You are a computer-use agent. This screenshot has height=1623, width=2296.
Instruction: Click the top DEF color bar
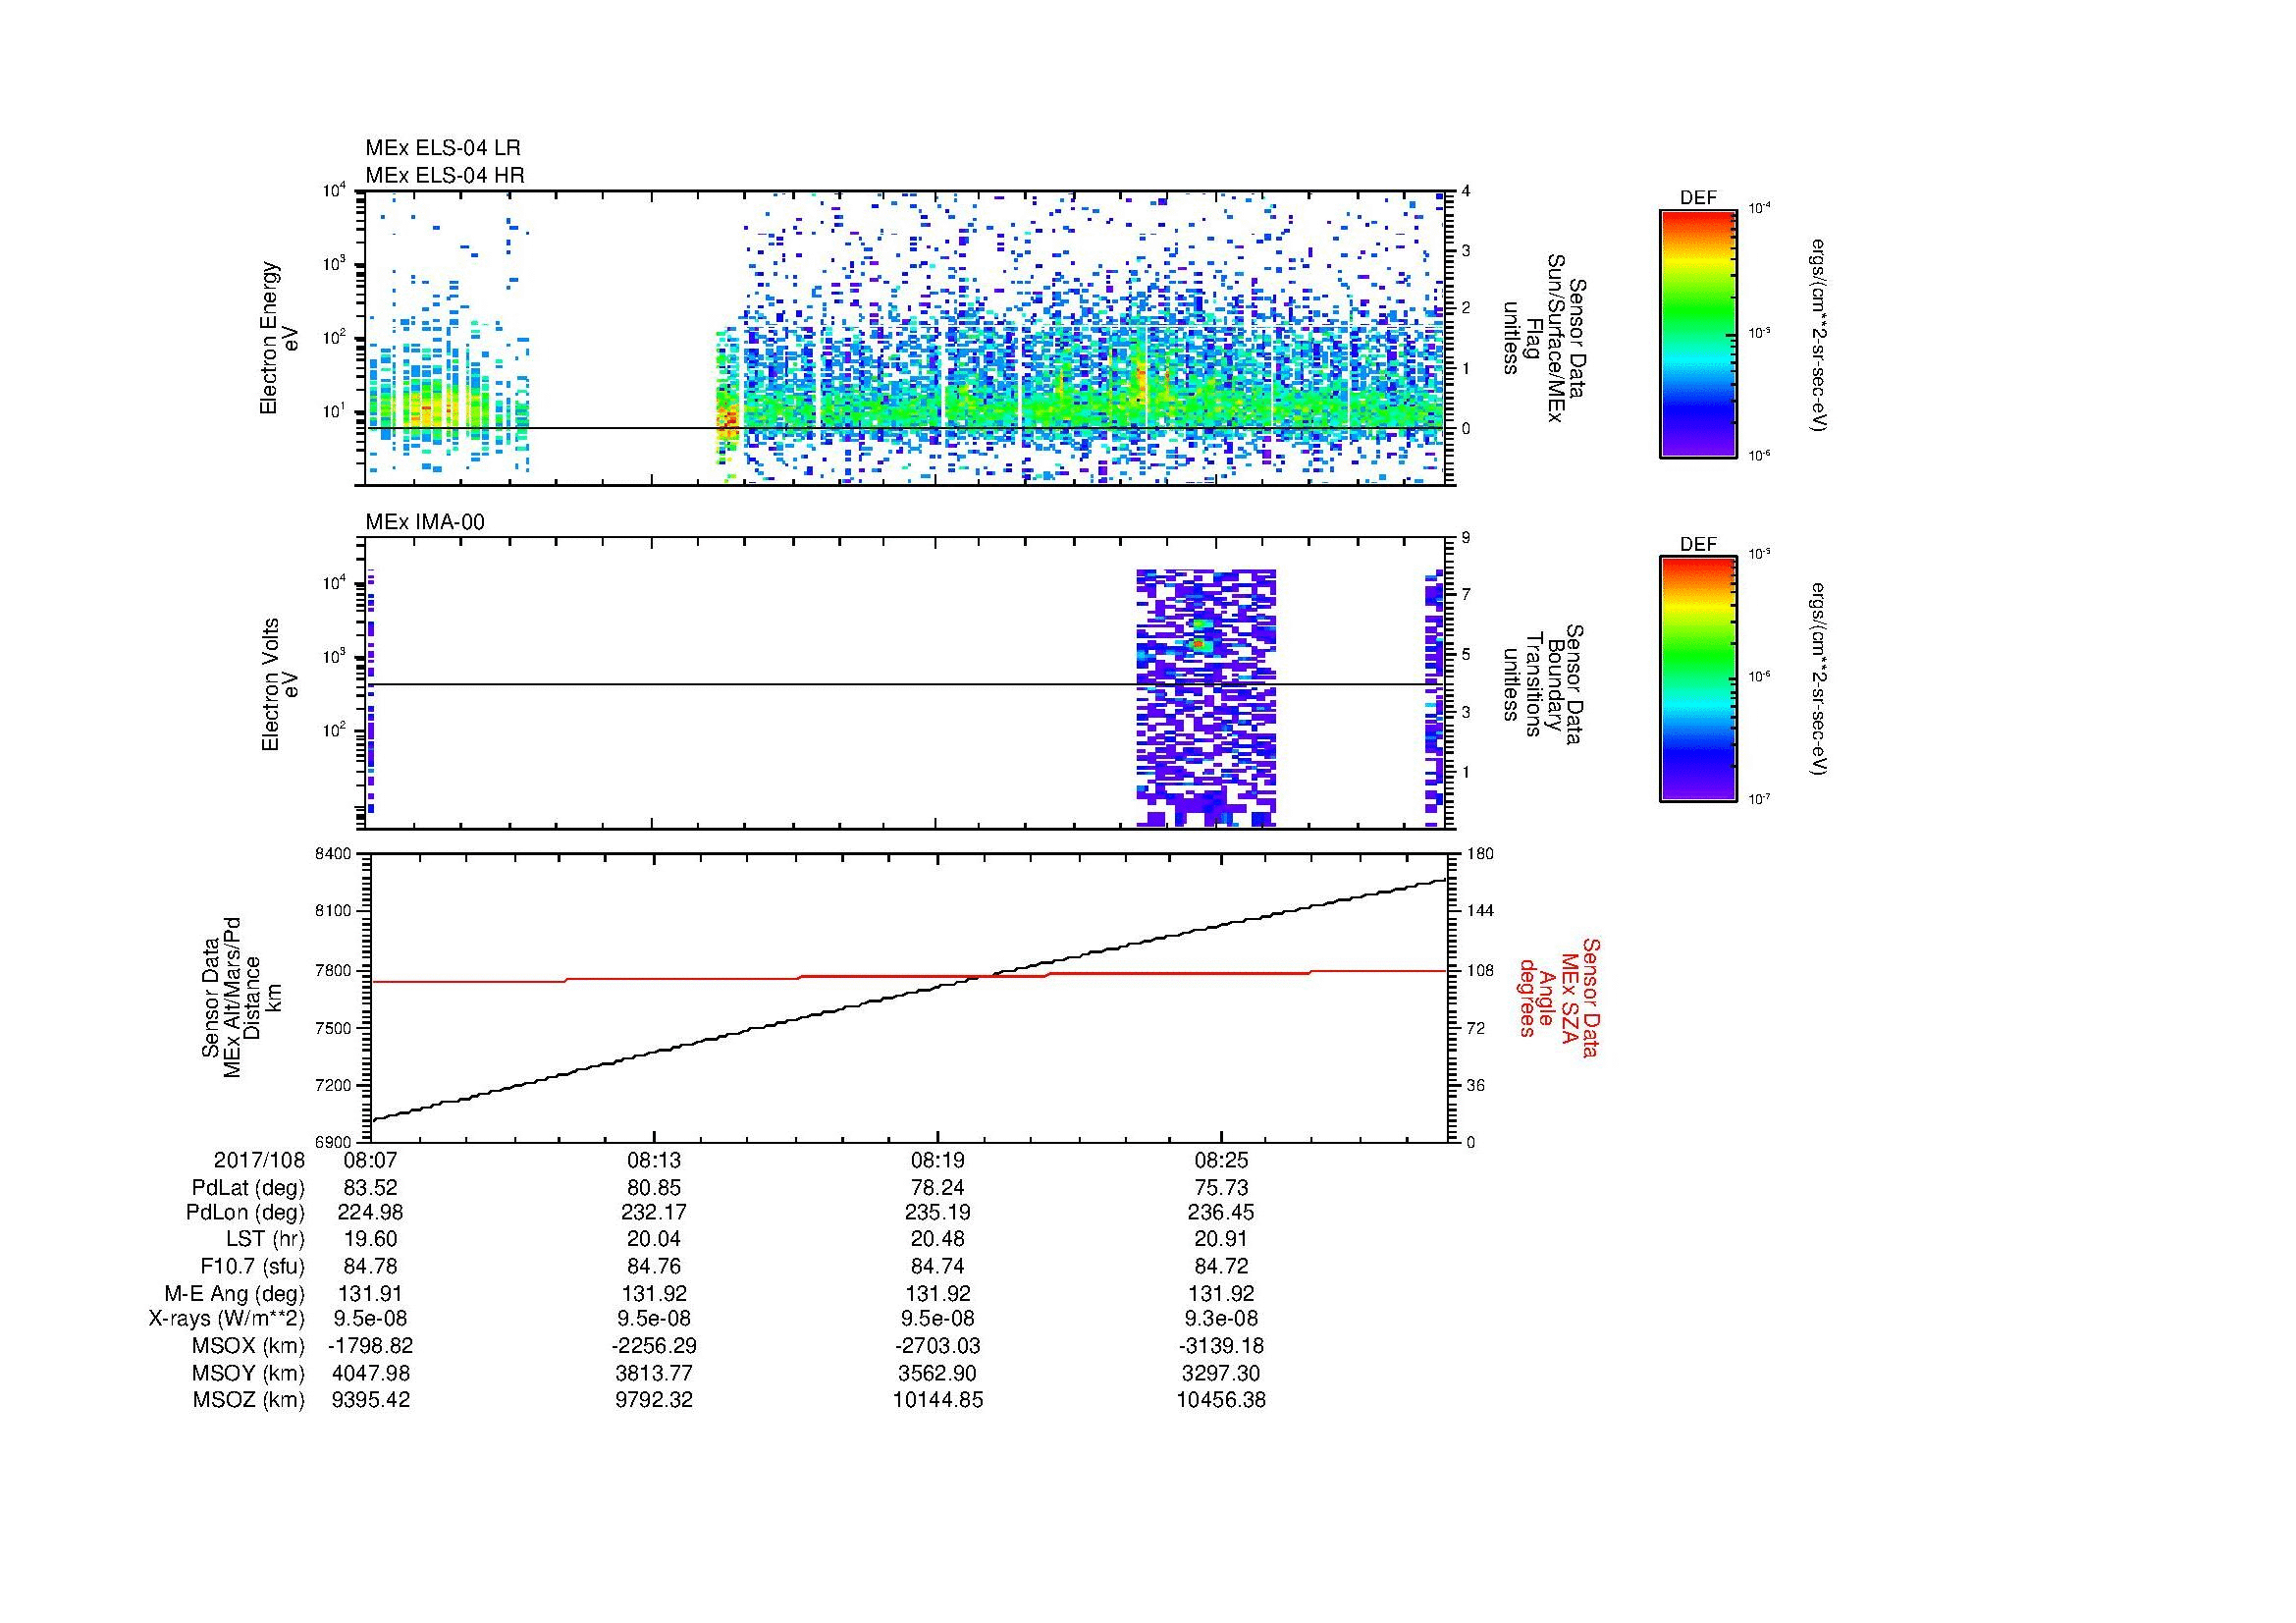click(x=1698, y=333)
